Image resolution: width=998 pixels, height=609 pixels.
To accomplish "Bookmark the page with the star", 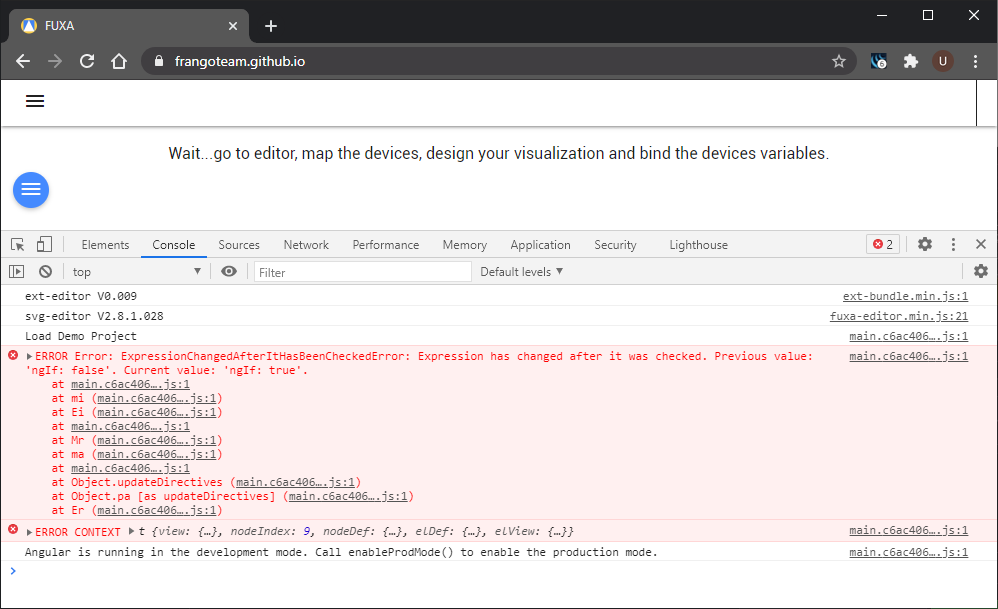I will point(839,60).
